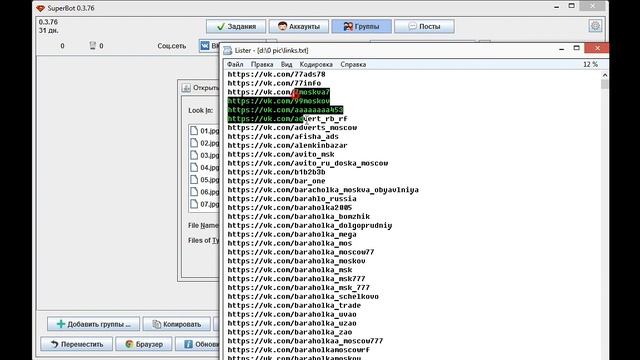Select file 05.jpg in the dialog

click(205, 180)
